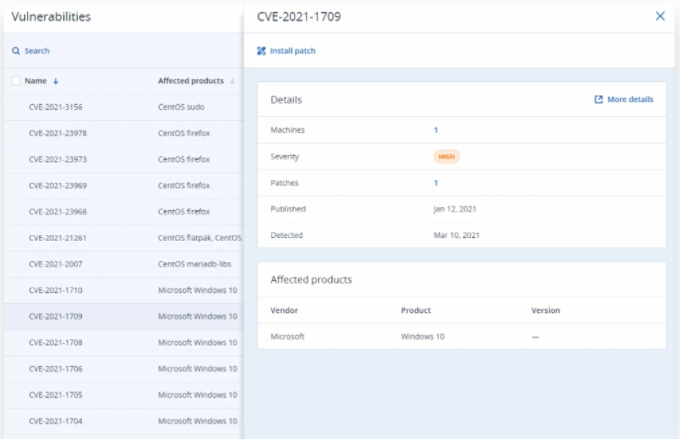680x439 pixels.
Task: Select the CVE-2021-1709 list row
Action: [x=124, y=317]
